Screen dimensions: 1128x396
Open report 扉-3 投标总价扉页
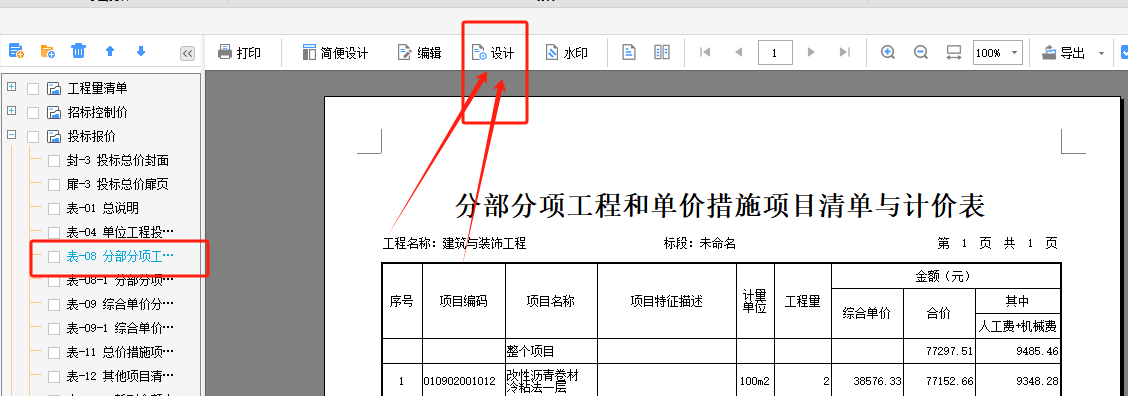tap(118, 184)
